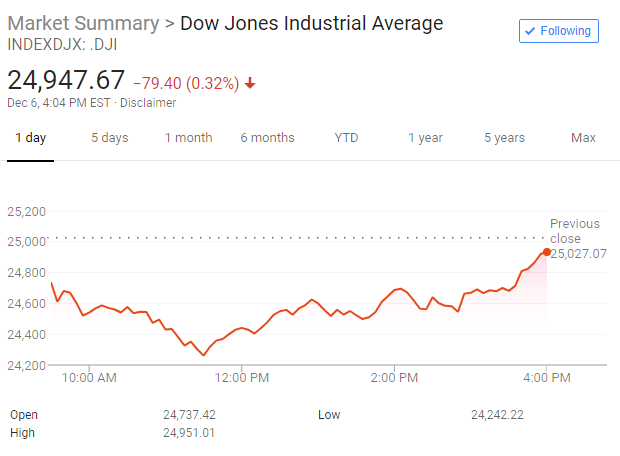Switch to the 5 days range
The height and width of the screenshot is (456, 620).
[x=109, y=138]
